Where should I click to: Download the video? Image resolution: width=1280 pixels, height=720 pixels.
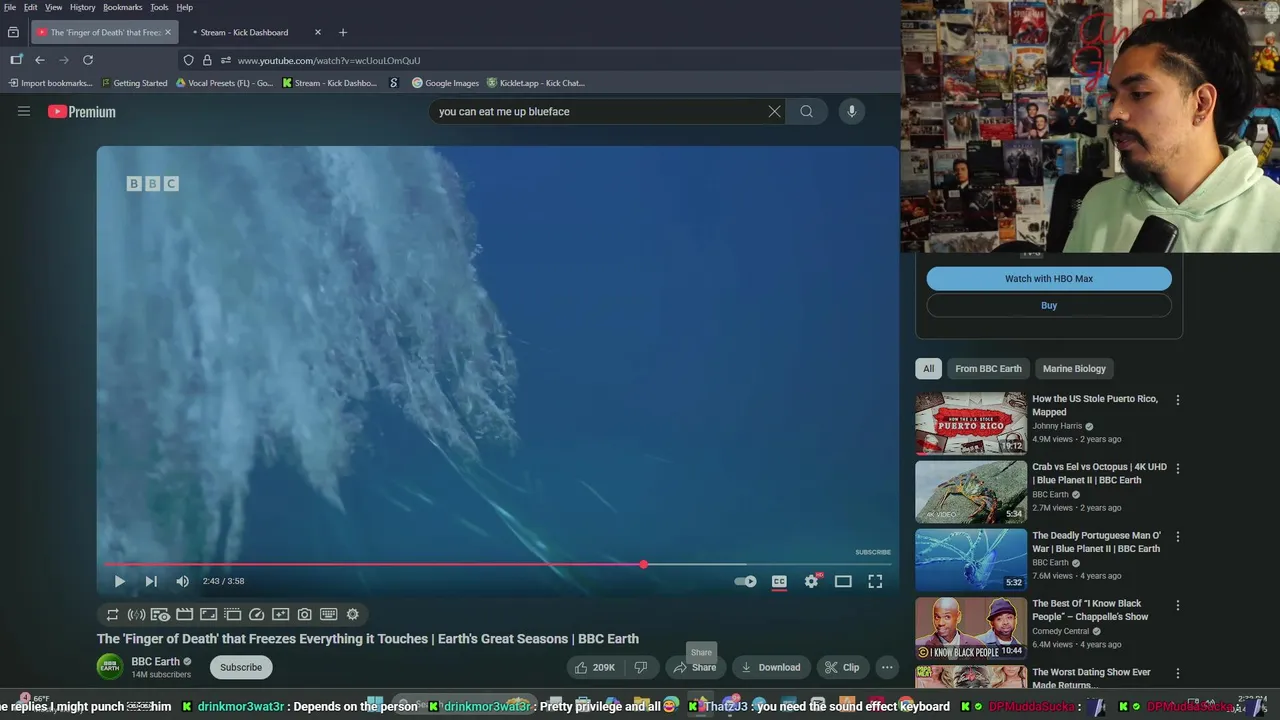pos(771,667)
